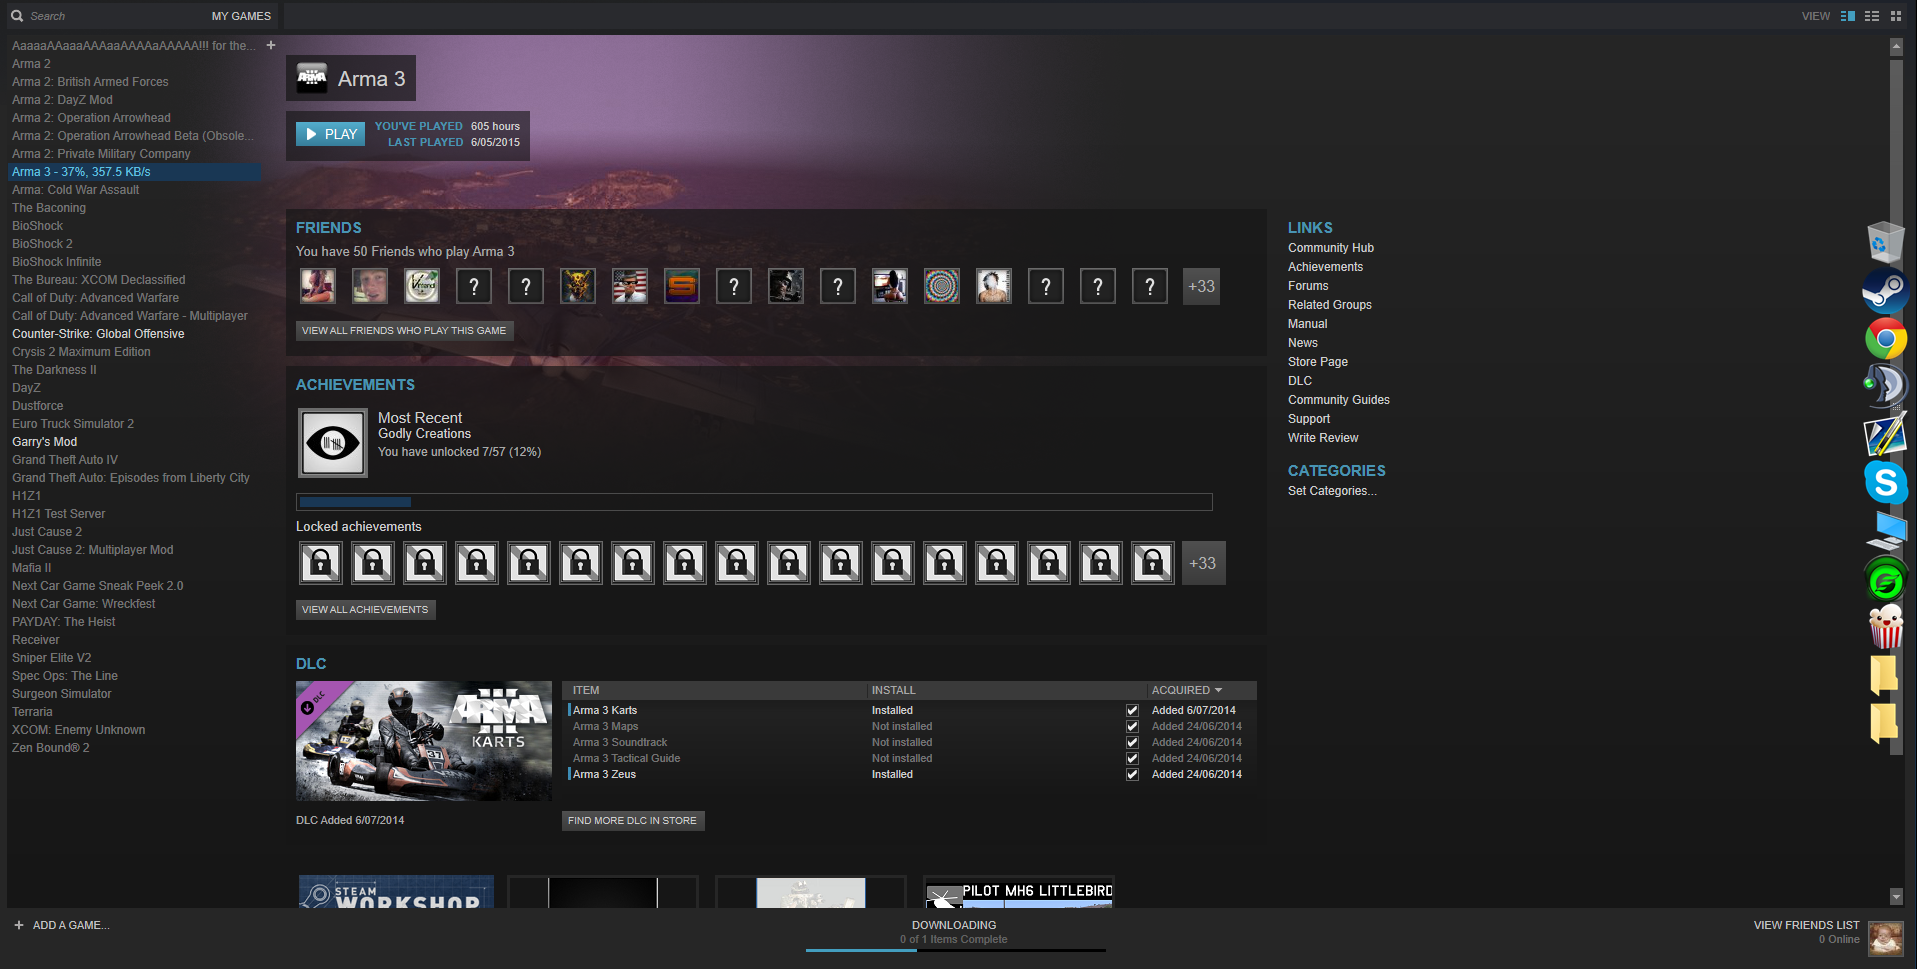Open the first friend's avatar in Friends
Image resolution: width=1917 pixels, height=969 pixels.
coord(318,287)
